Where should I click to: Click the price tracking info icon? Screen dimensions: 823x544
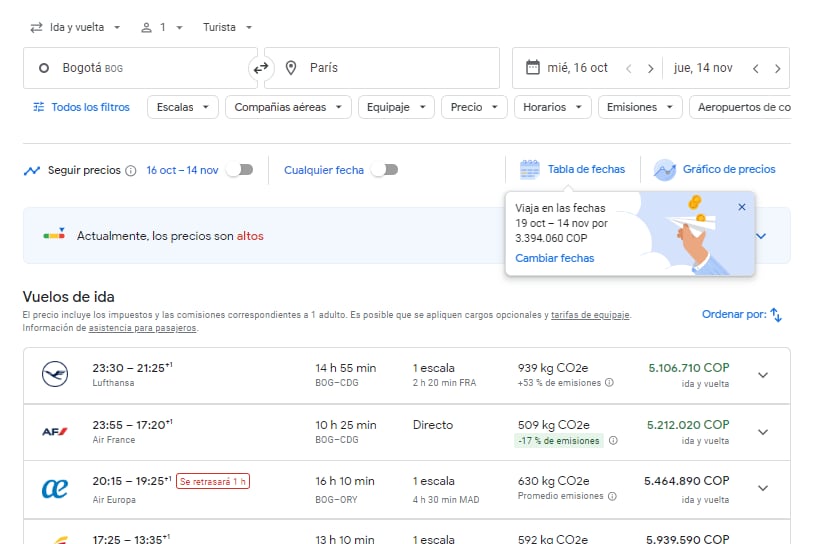[x=131, y=171]
